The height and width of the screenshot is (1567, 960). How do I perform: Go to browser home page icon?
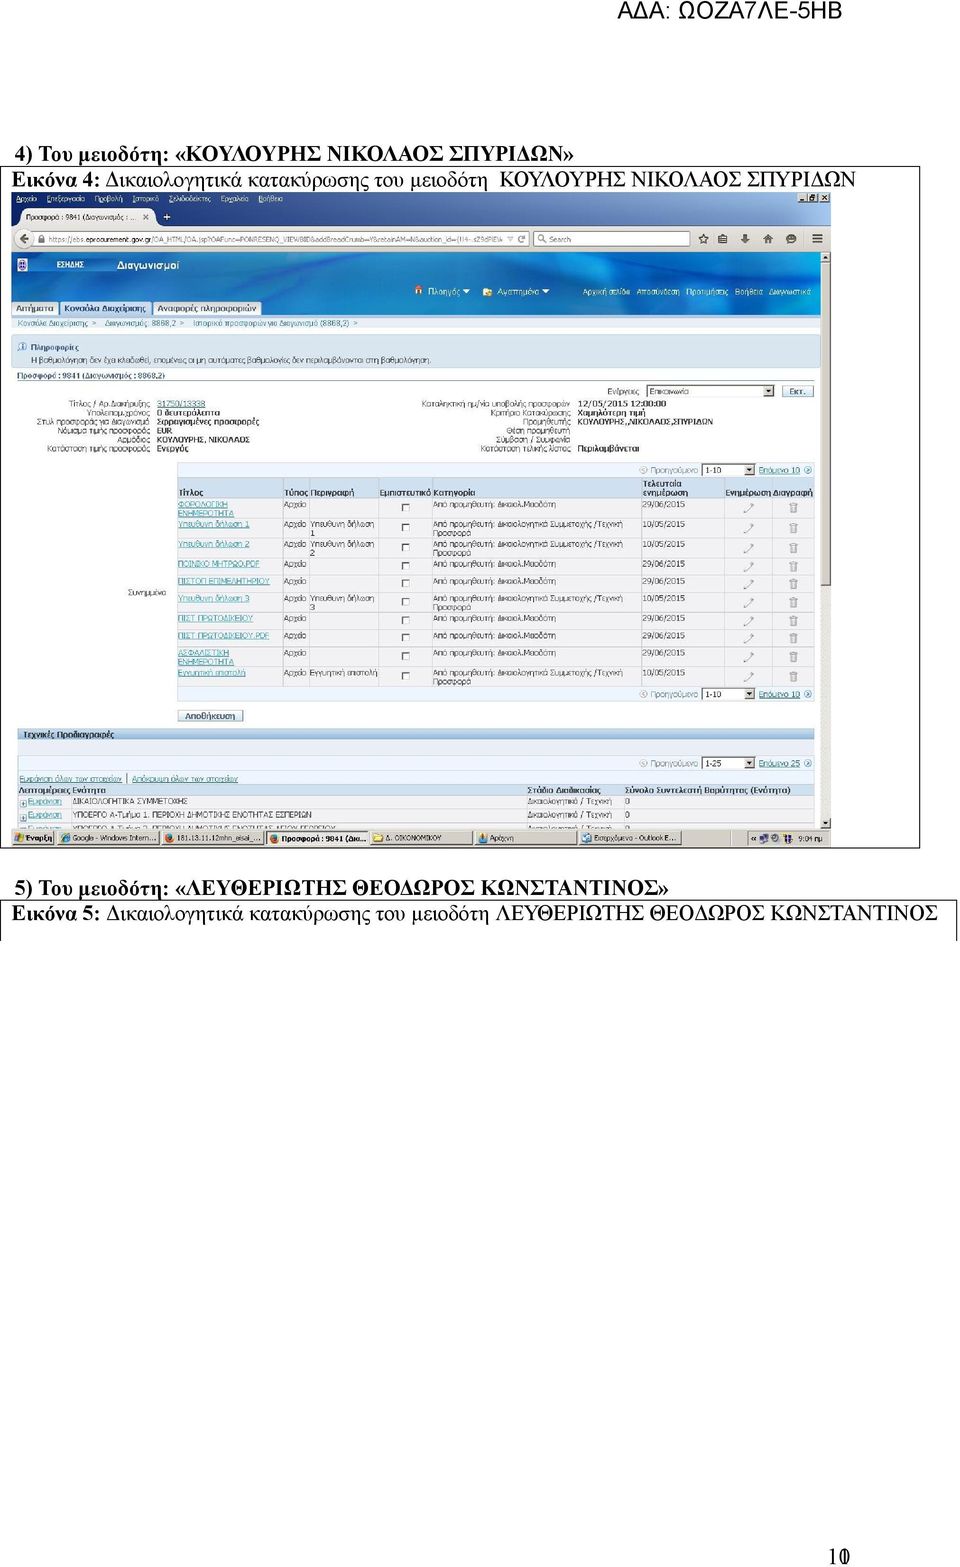768,239
